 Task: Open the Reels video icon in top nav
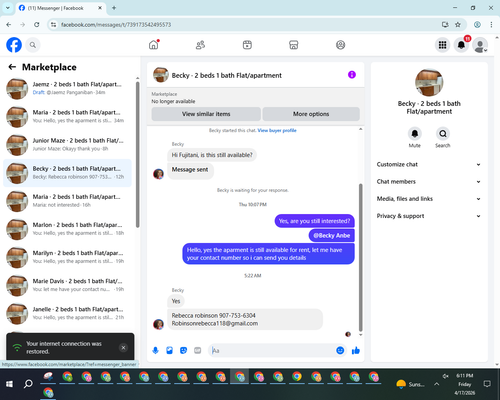[247, 45]
